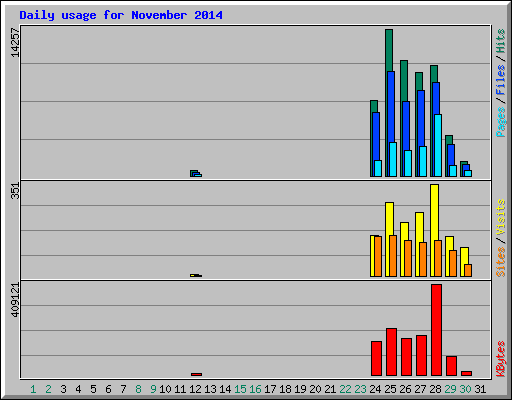This screenshot has height=400, width=512.
Task: Click the red KBytes bar for day 12
Action: point(196,374)
